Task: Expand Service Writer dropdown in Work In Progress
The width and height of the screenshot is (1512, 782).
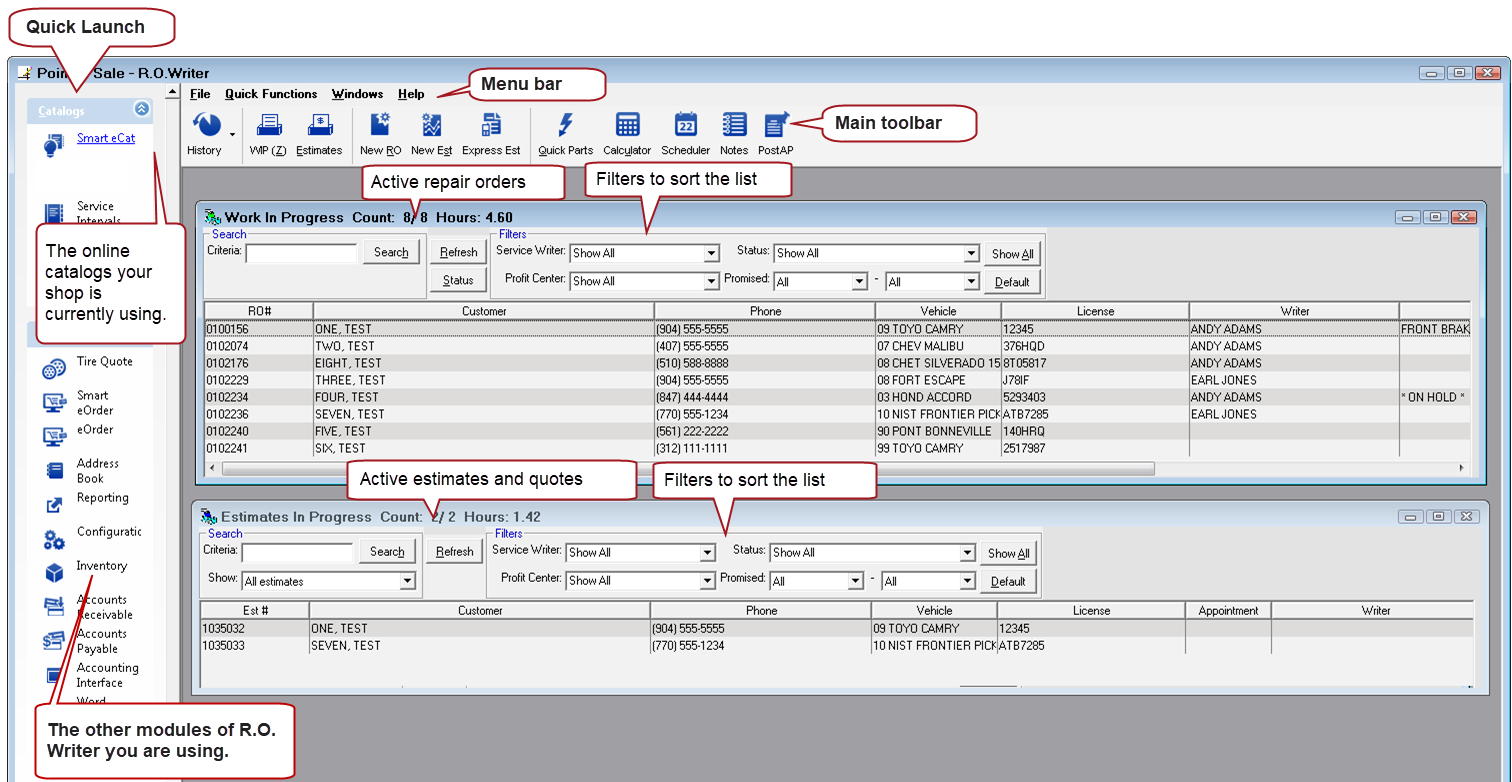Action: click(x=711, y=254)
